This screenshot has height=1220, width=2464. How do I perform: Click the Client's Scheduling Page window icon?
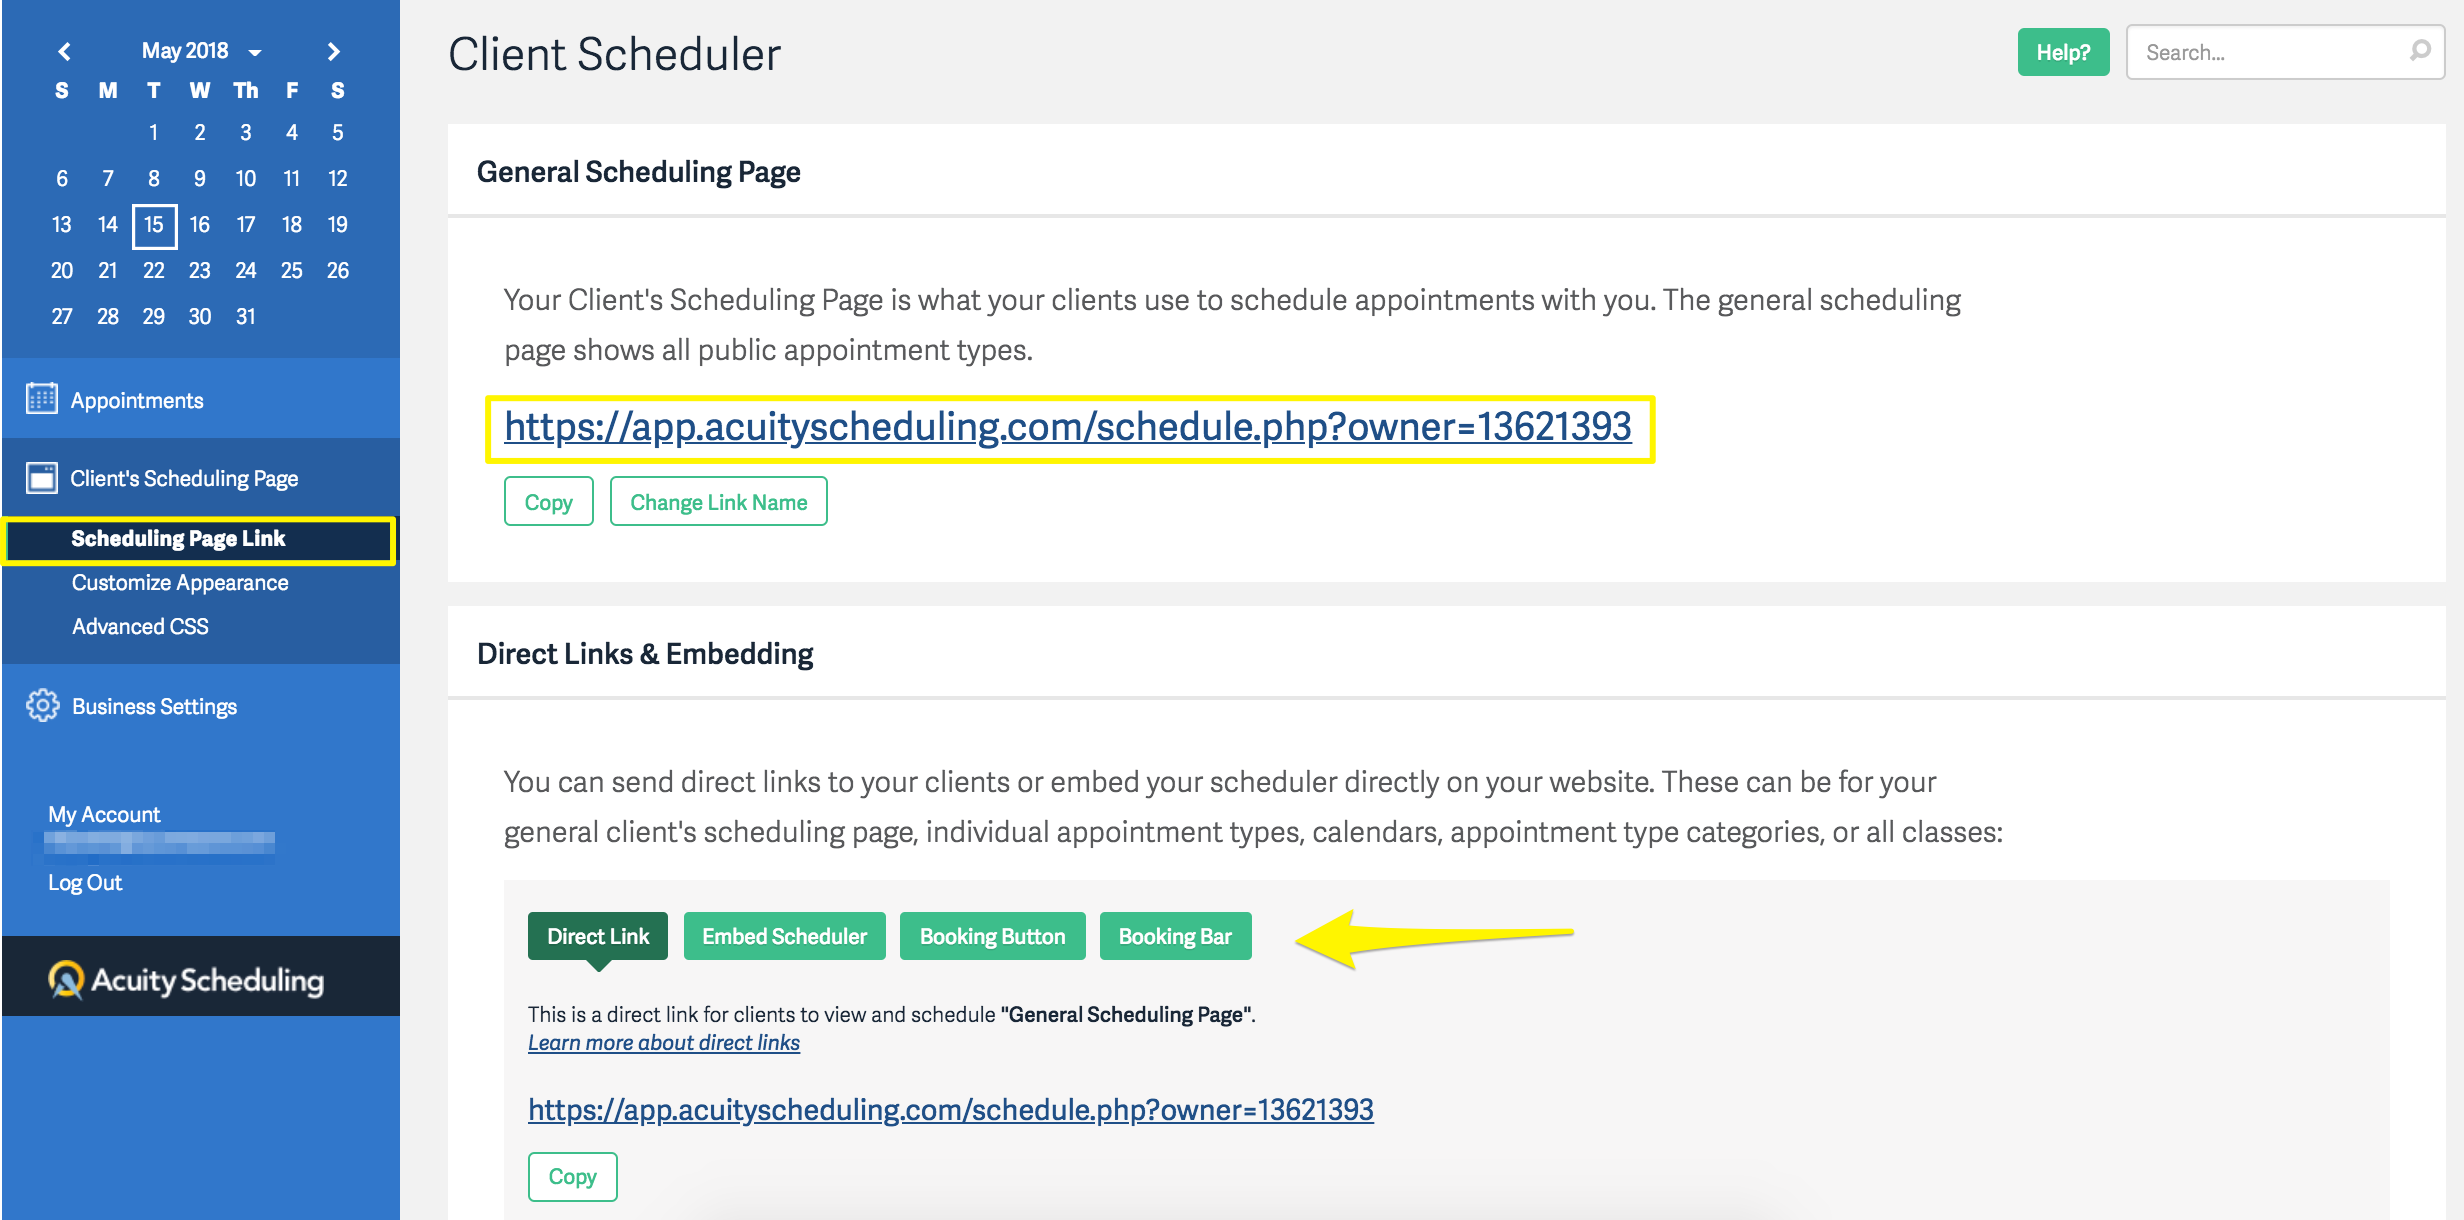42,478
